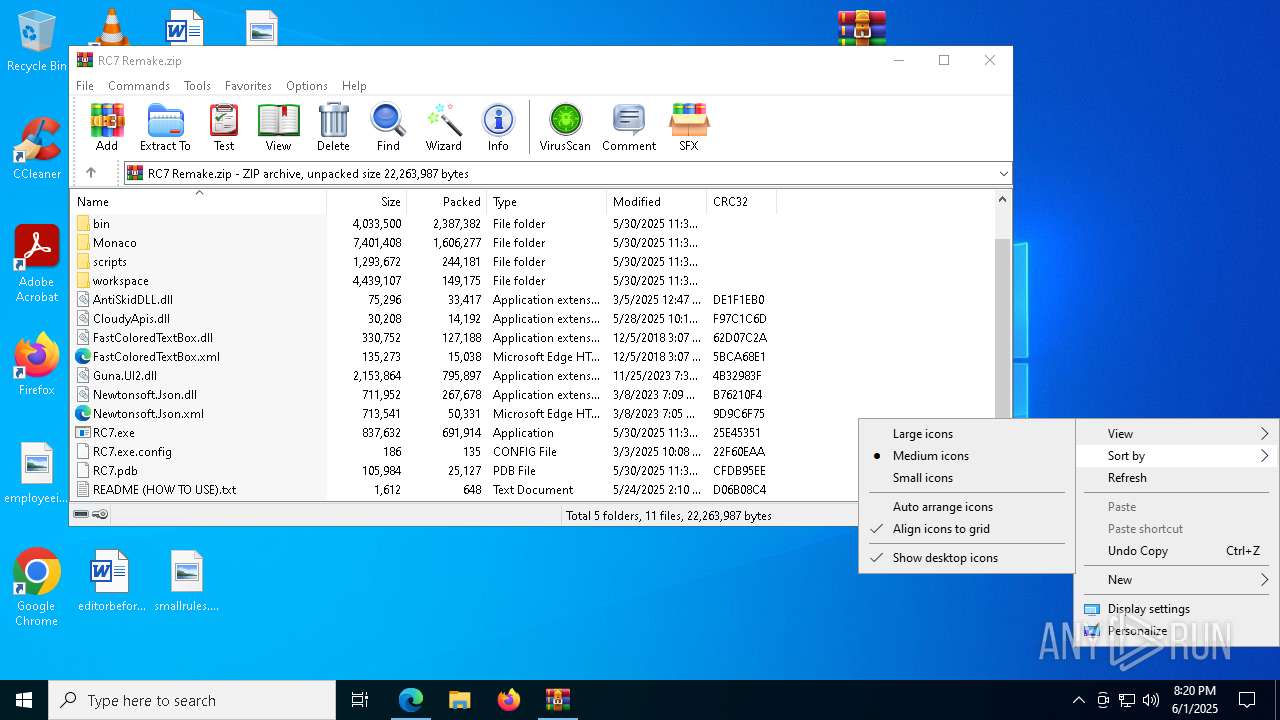Screen dimensions: 1280x720
Task: Sort by Modified column header
Action: point(656,202)
